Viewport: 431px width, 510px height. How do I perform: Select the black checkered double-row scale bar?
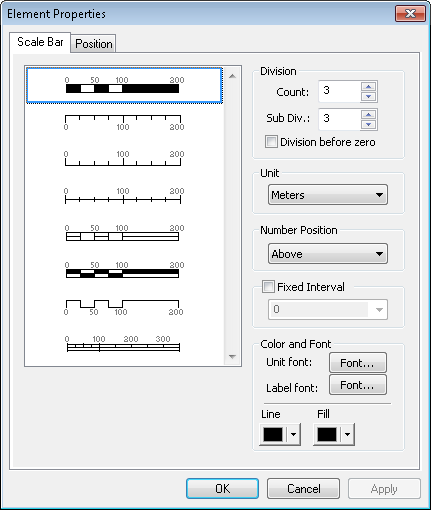point(123,270)
